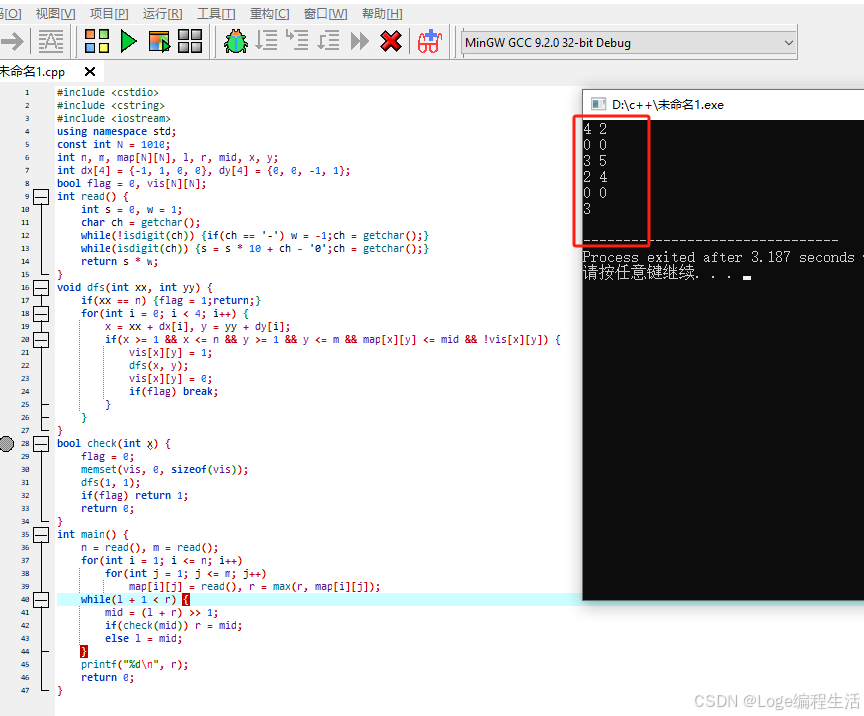The image size is (864, 716).
Task: Click the Compile and Run icon
Action: (160, 41)
